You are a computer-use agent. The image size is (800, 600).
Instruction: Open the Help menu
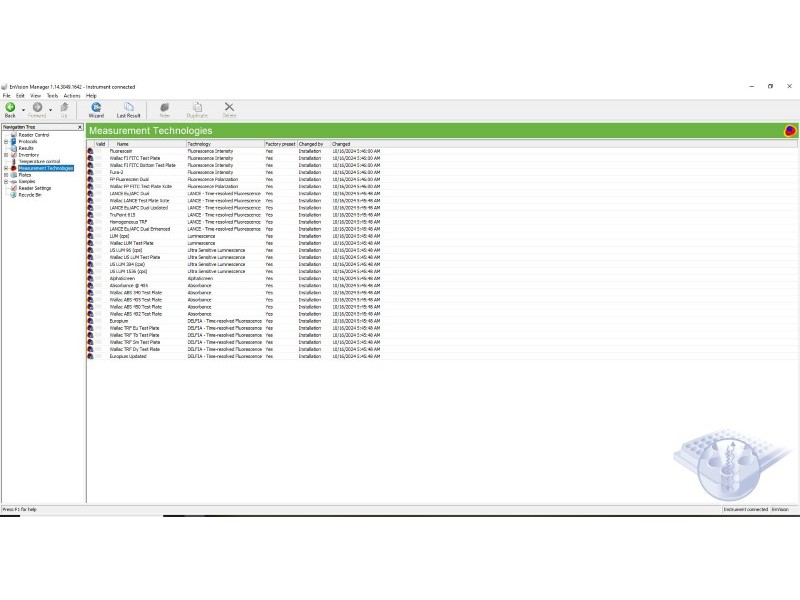[x=91, y=95]
